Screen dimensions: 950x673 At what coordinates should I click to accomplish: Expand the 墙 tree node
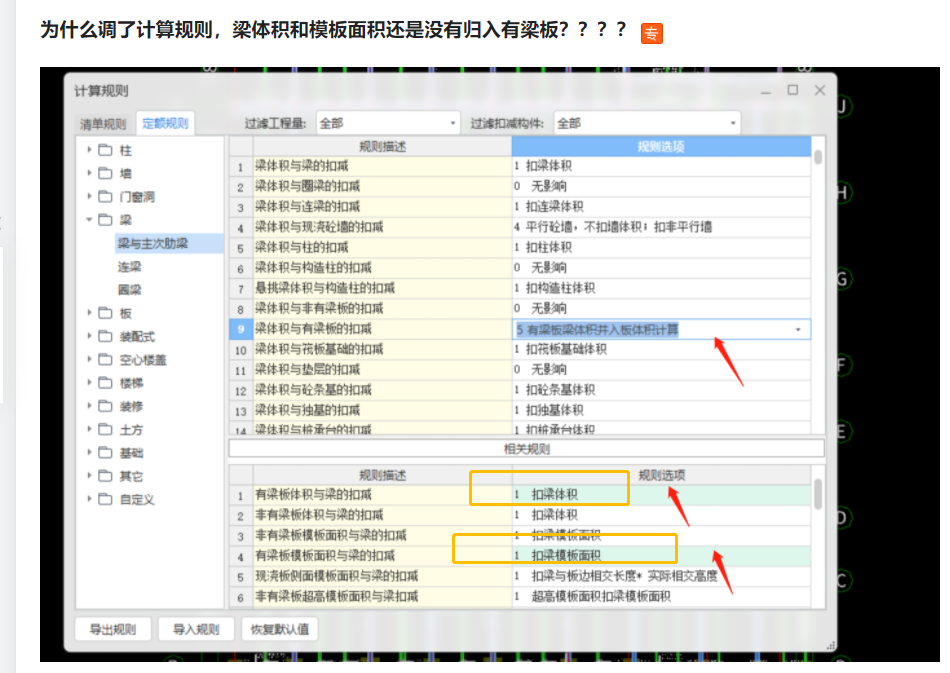tap(89, 173)
